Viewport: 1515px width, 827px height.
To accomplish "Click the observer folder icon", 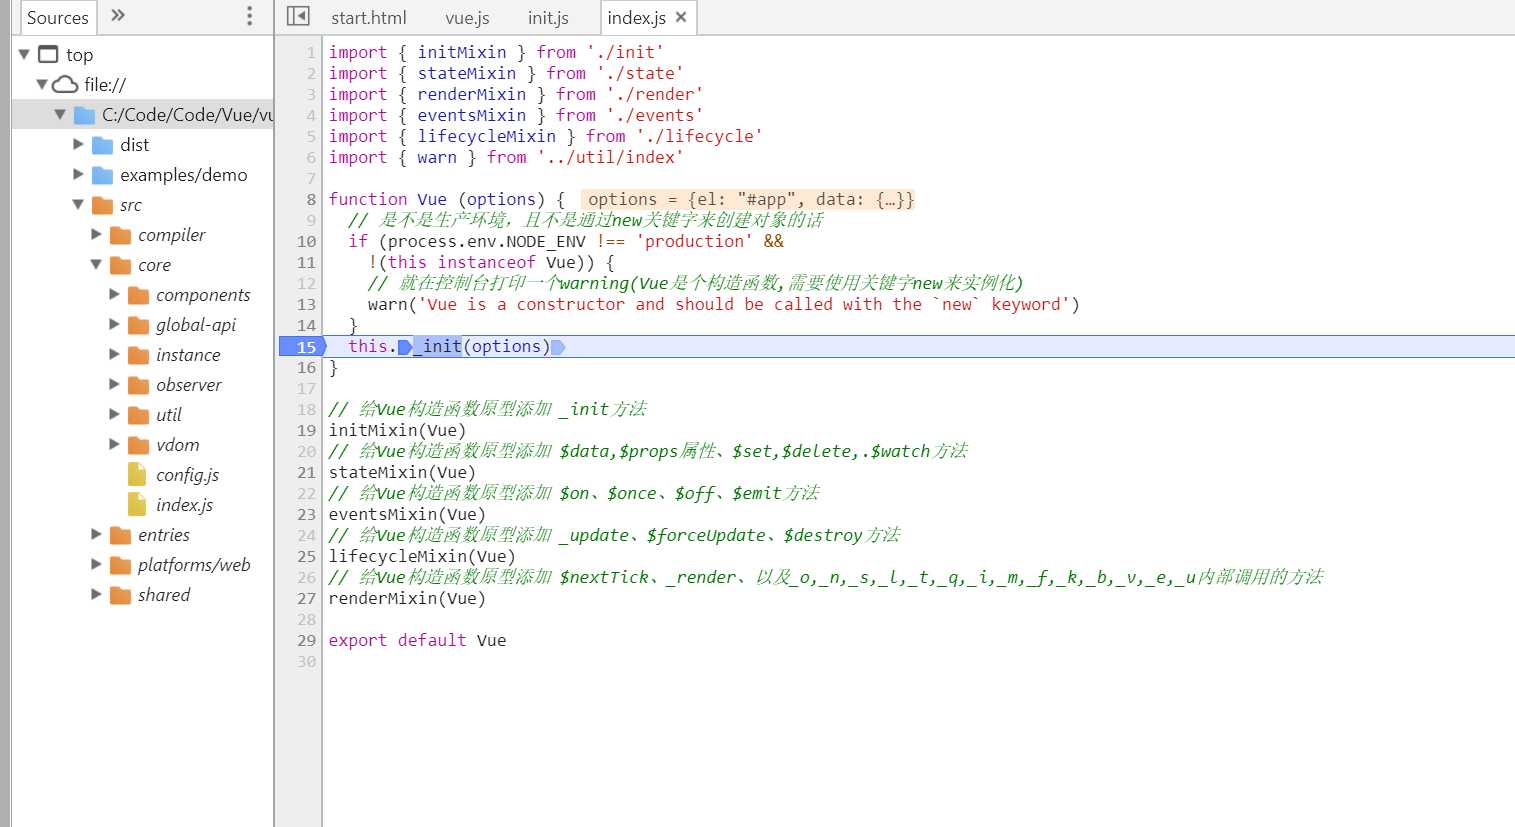I will pos(138,385).
